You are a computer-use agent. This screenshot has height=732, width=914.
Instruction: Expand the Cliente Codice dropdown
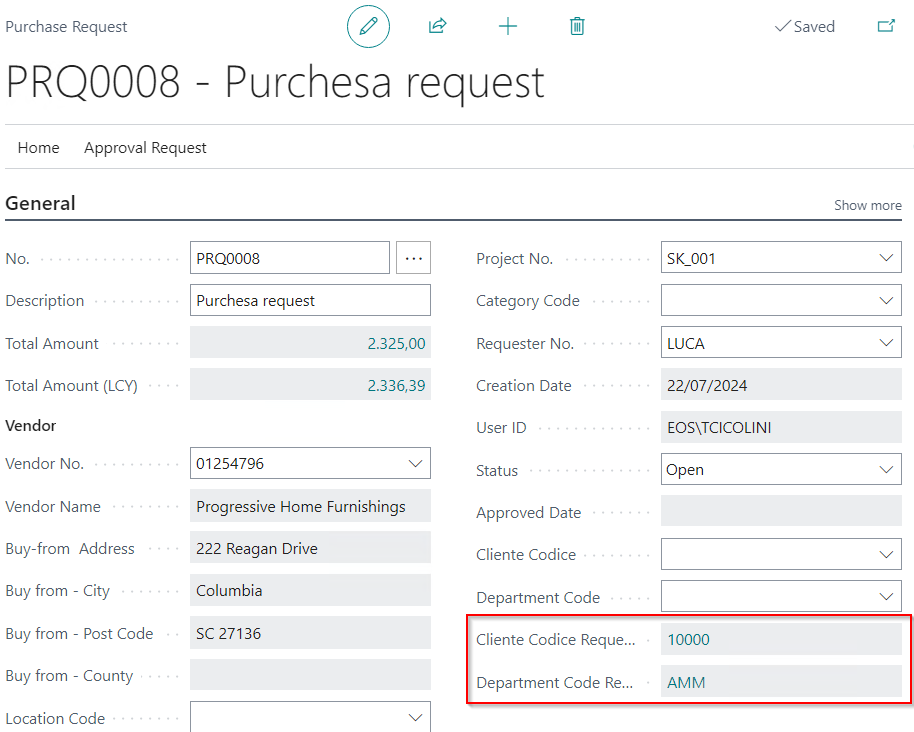886,554
